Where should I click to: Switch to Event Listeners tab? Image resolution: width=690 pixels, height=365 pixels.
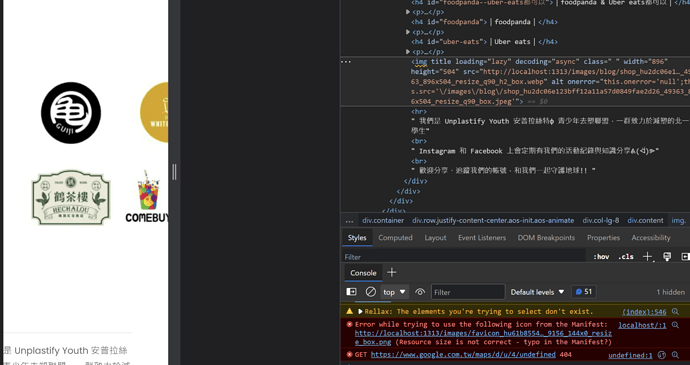click(482, 238)
